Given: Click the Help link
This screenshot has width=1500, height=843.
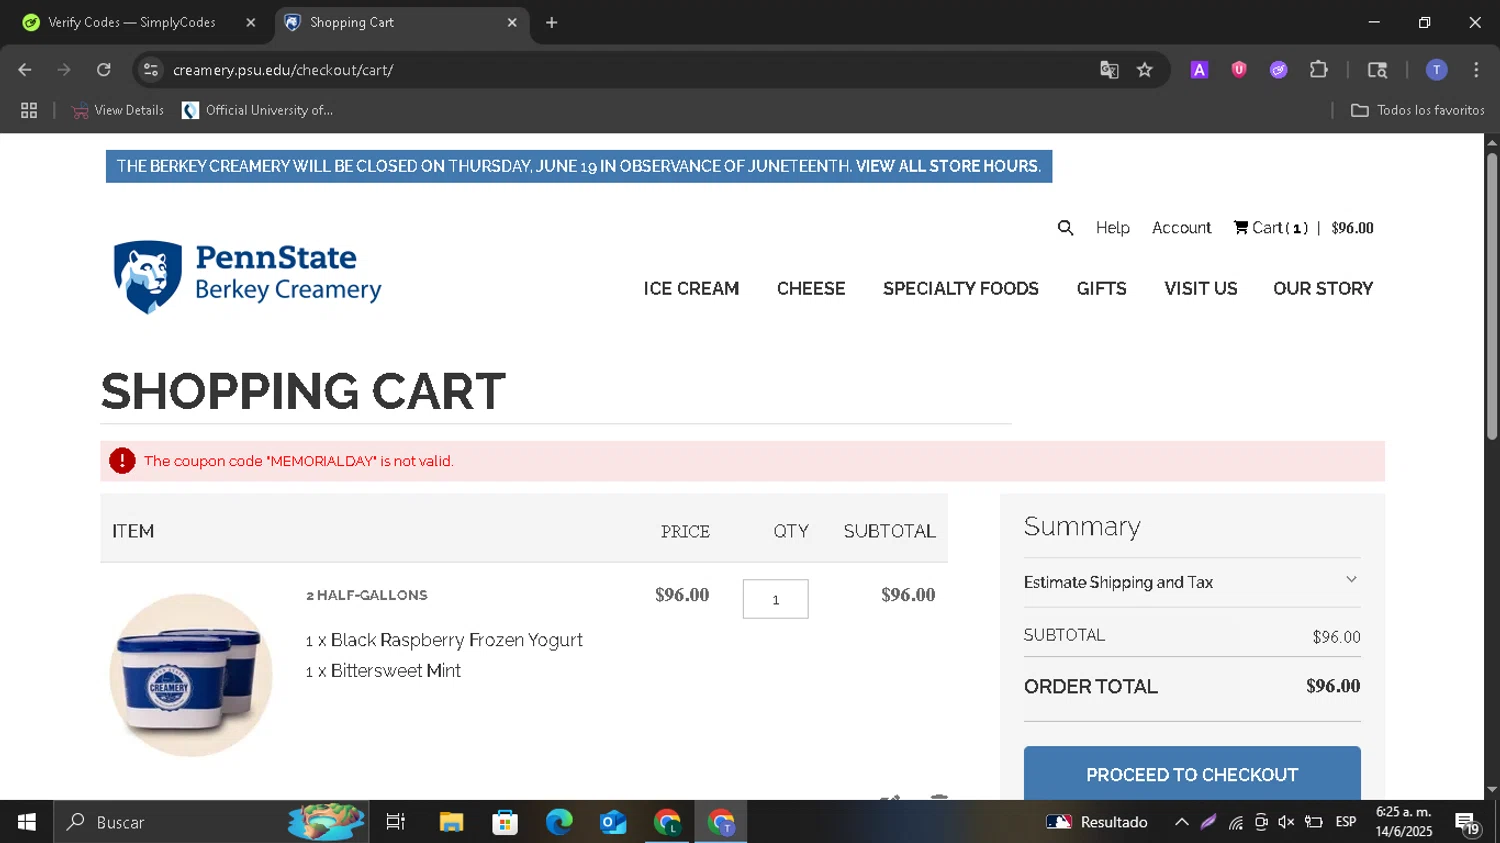Looking at the screenshot, I should pyautogui.click(x=1113, y=228).
